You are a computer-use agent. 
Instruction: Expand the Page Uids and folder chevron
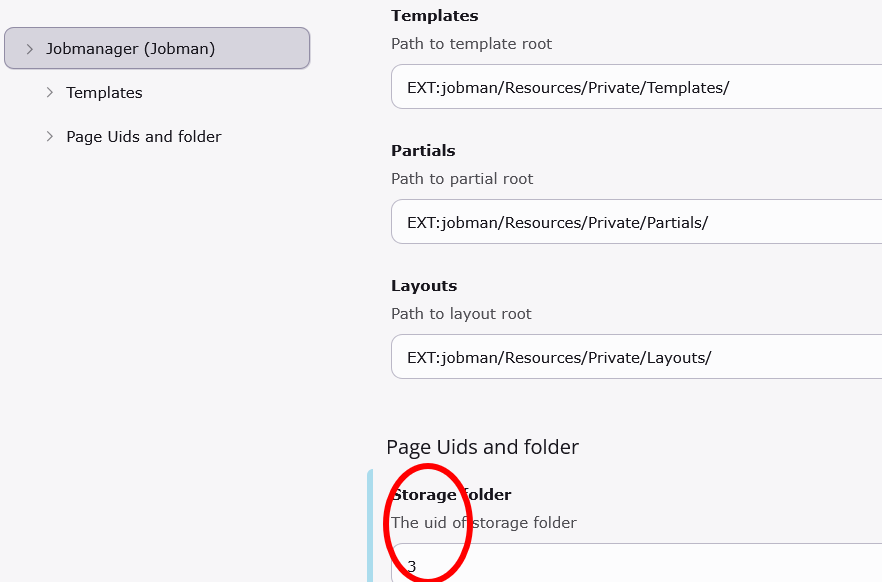pyautogui.click(x=50, y=136)
